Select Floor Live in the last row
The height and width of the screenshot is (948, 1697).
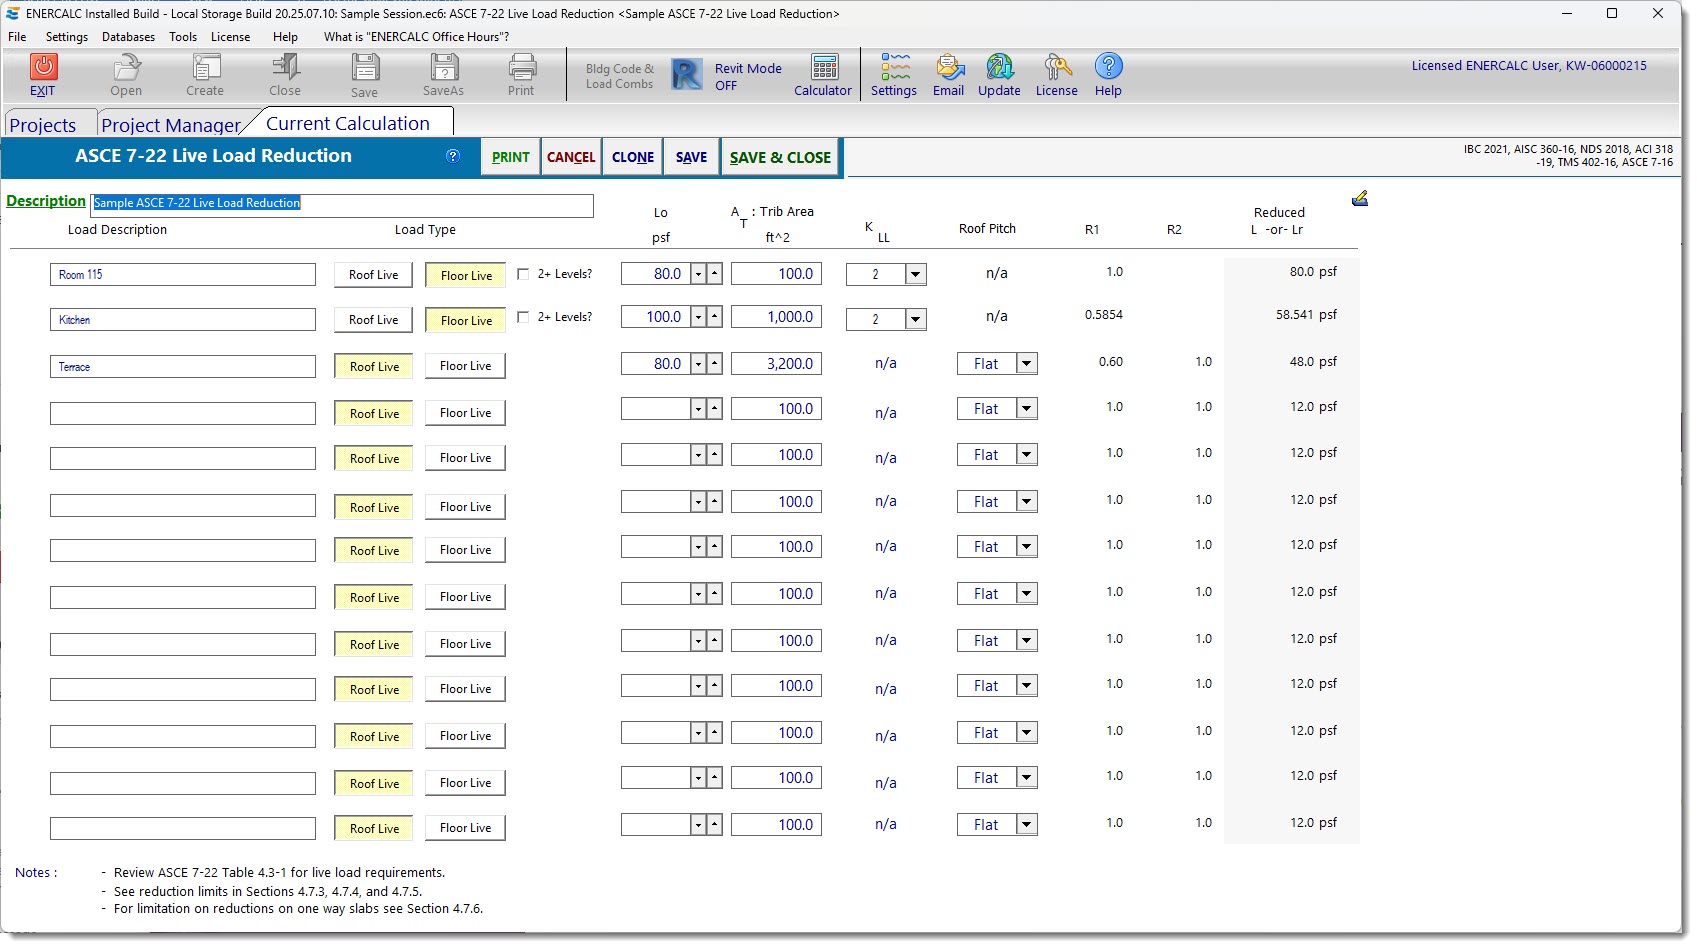coord(466,828)
